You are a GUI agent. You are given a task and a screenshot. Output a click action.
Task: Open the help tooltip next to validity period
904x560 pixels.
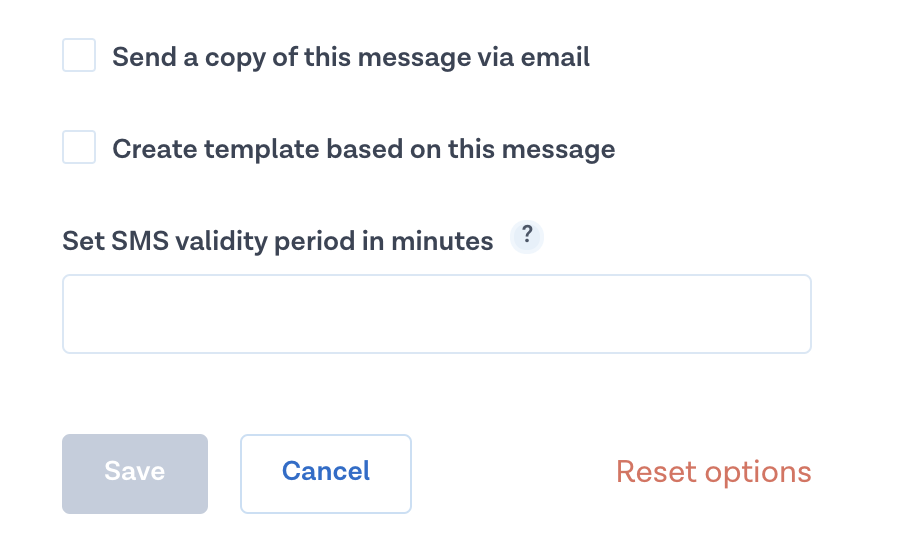pyautogui.click(x=527, y=238)
